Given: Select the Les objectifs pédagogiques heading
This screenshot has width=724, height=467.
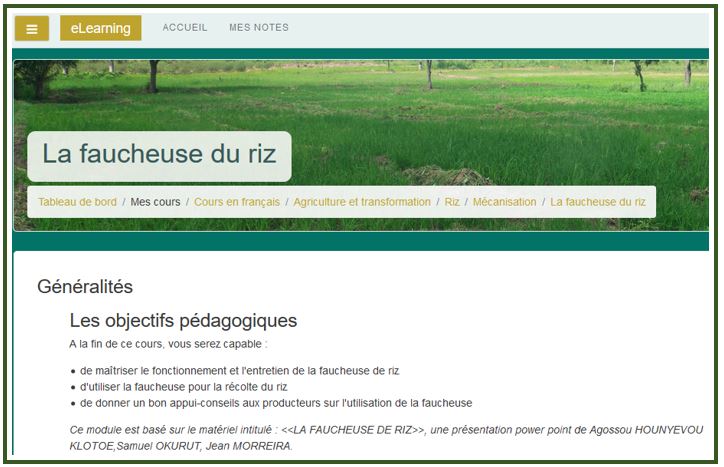Looking at the screenshot, I should [x=183, y=321].
